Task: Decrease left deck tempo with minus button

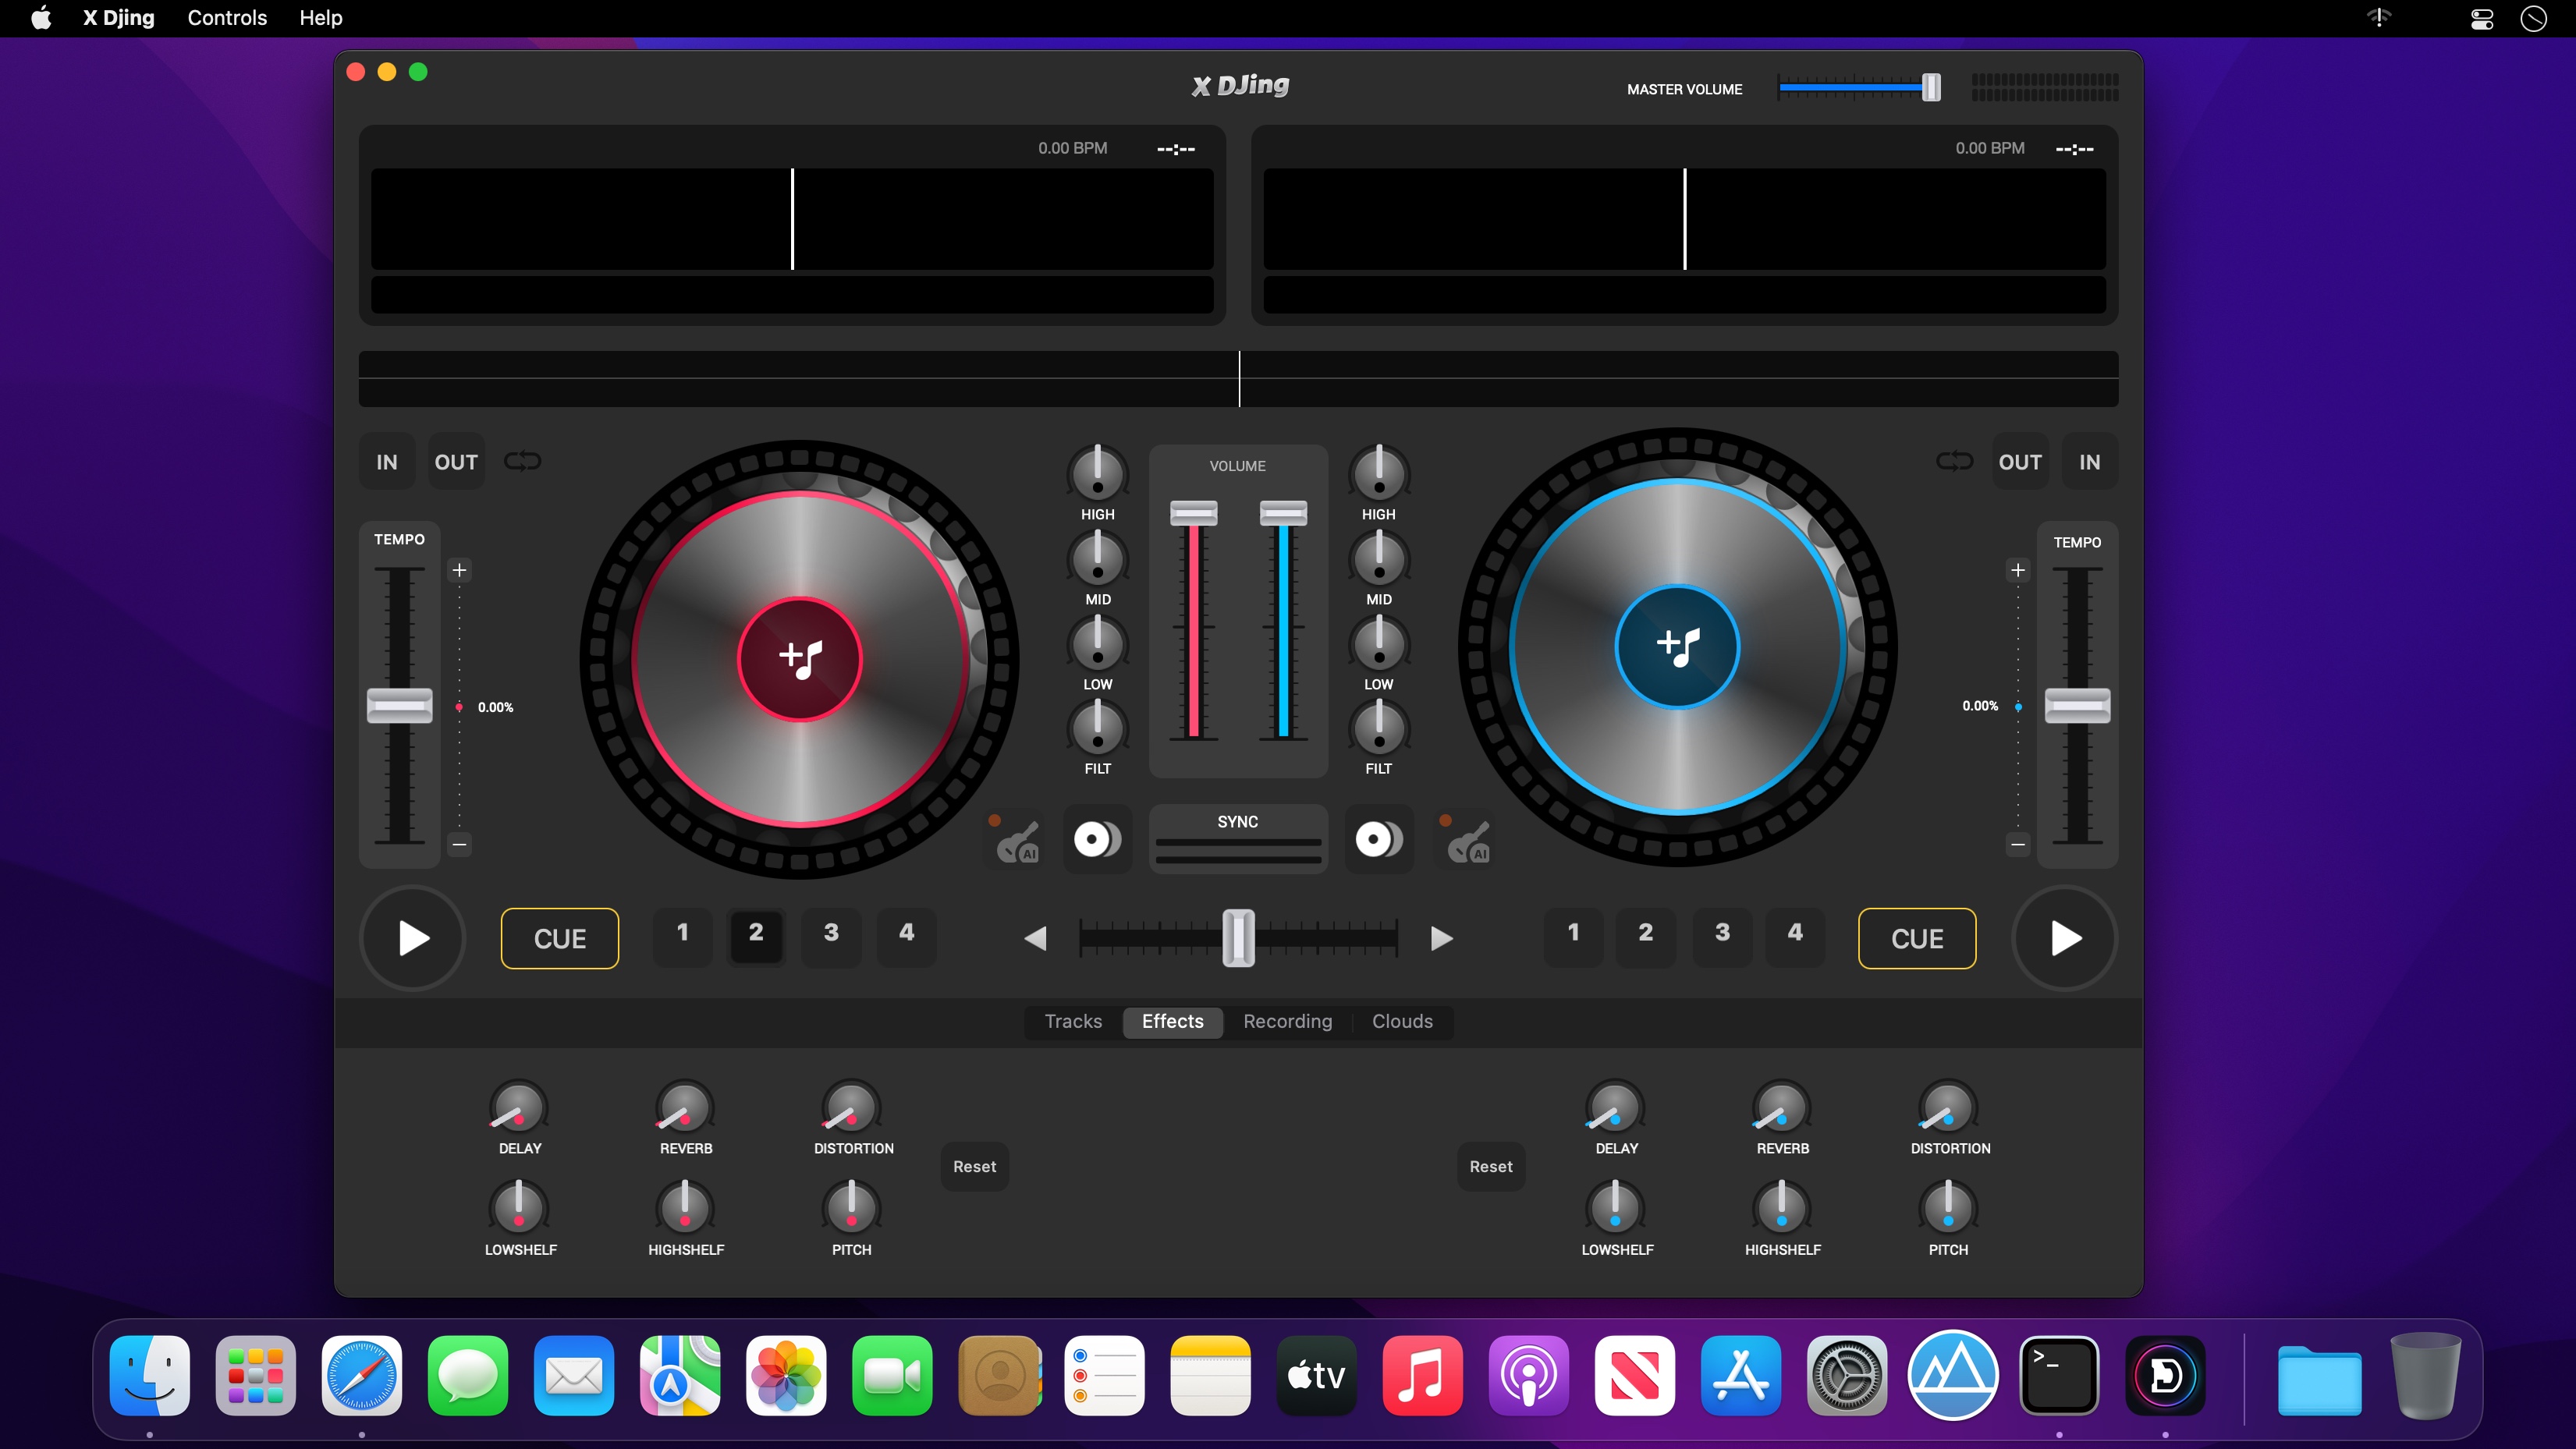Action: pos(459,844)
